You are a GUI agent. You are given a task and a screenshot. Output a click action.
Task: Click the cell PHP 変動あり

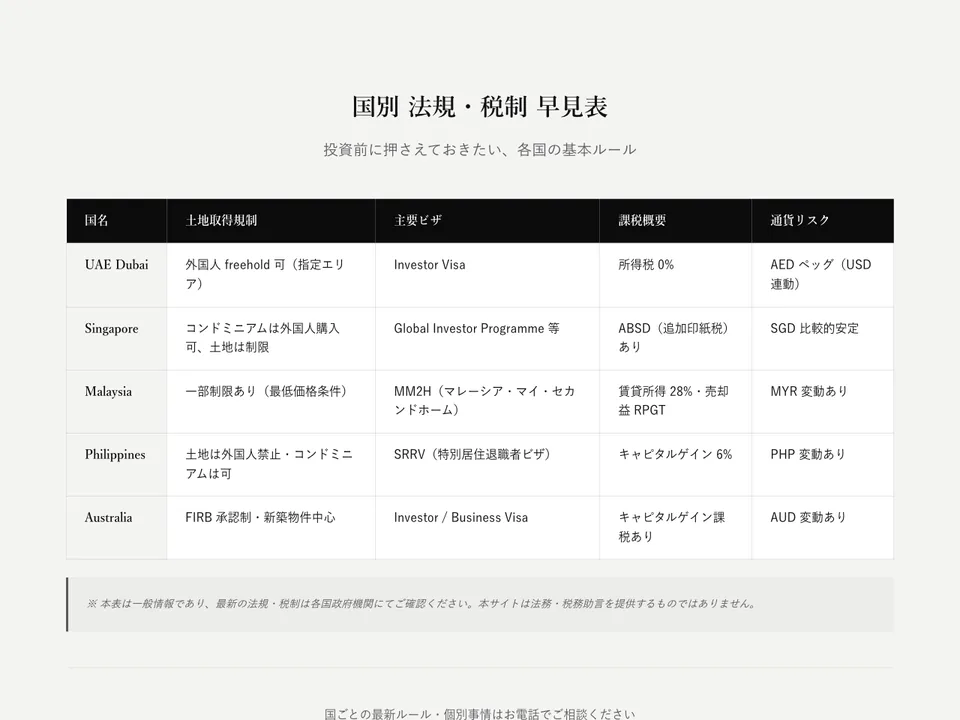823,465
